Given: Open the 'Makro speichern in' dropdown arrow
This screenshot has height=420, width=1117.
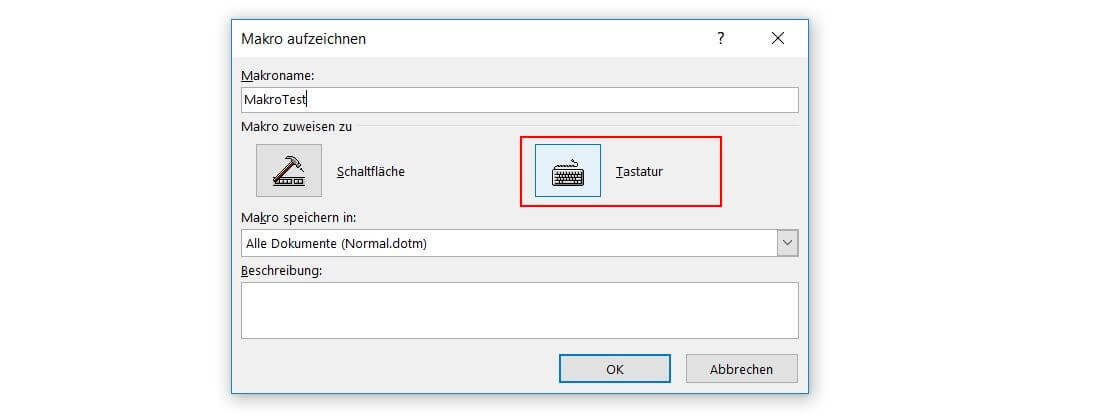Looking at the screenshot, I should [x=787, y=243].
